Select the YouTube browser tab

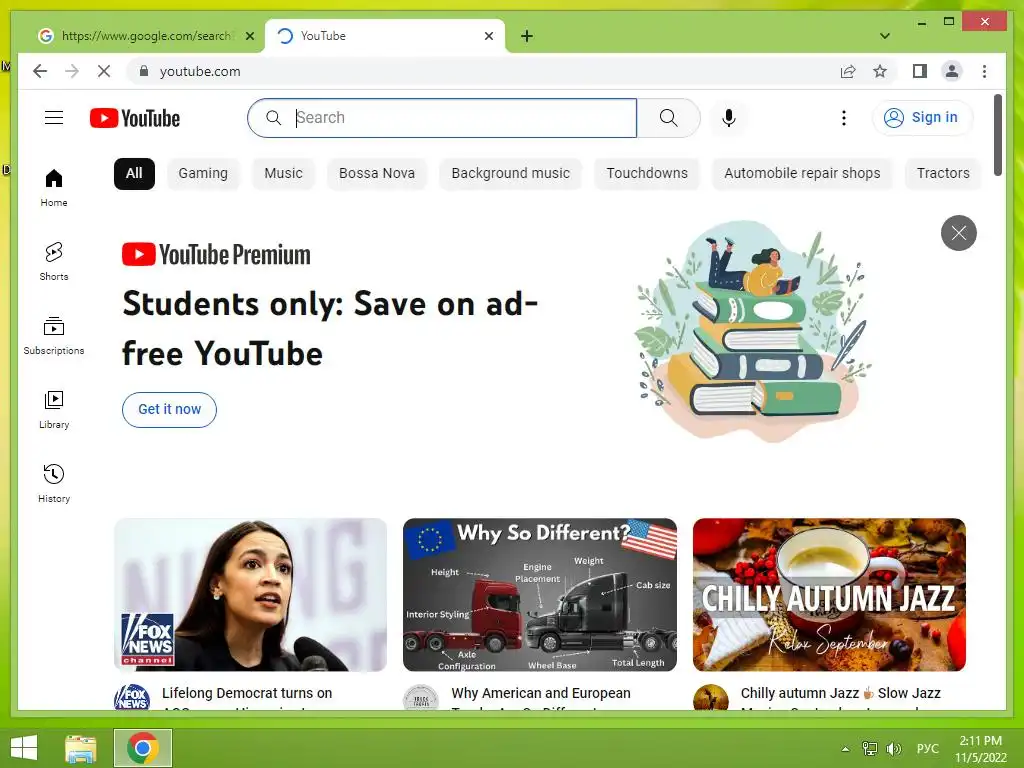pyautogui.click(x=385, y=36)
